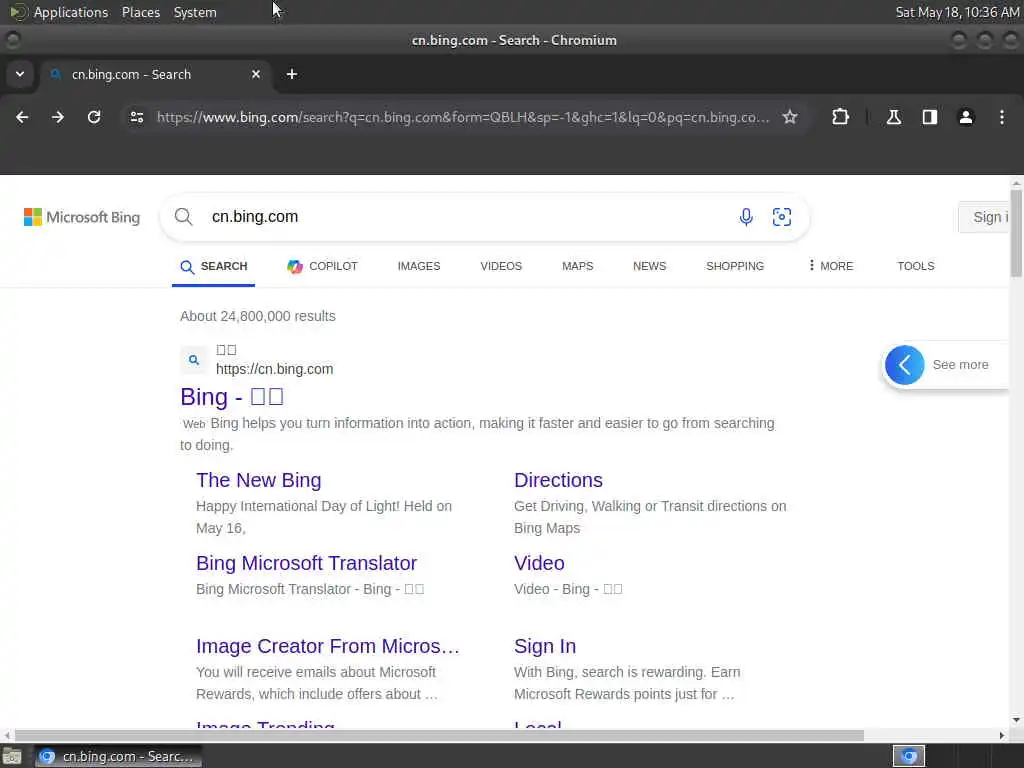This screenshot has width=1024, height=768.
Task: Click the cn.bing.com result favicon
Action: (x=194, y=360)
